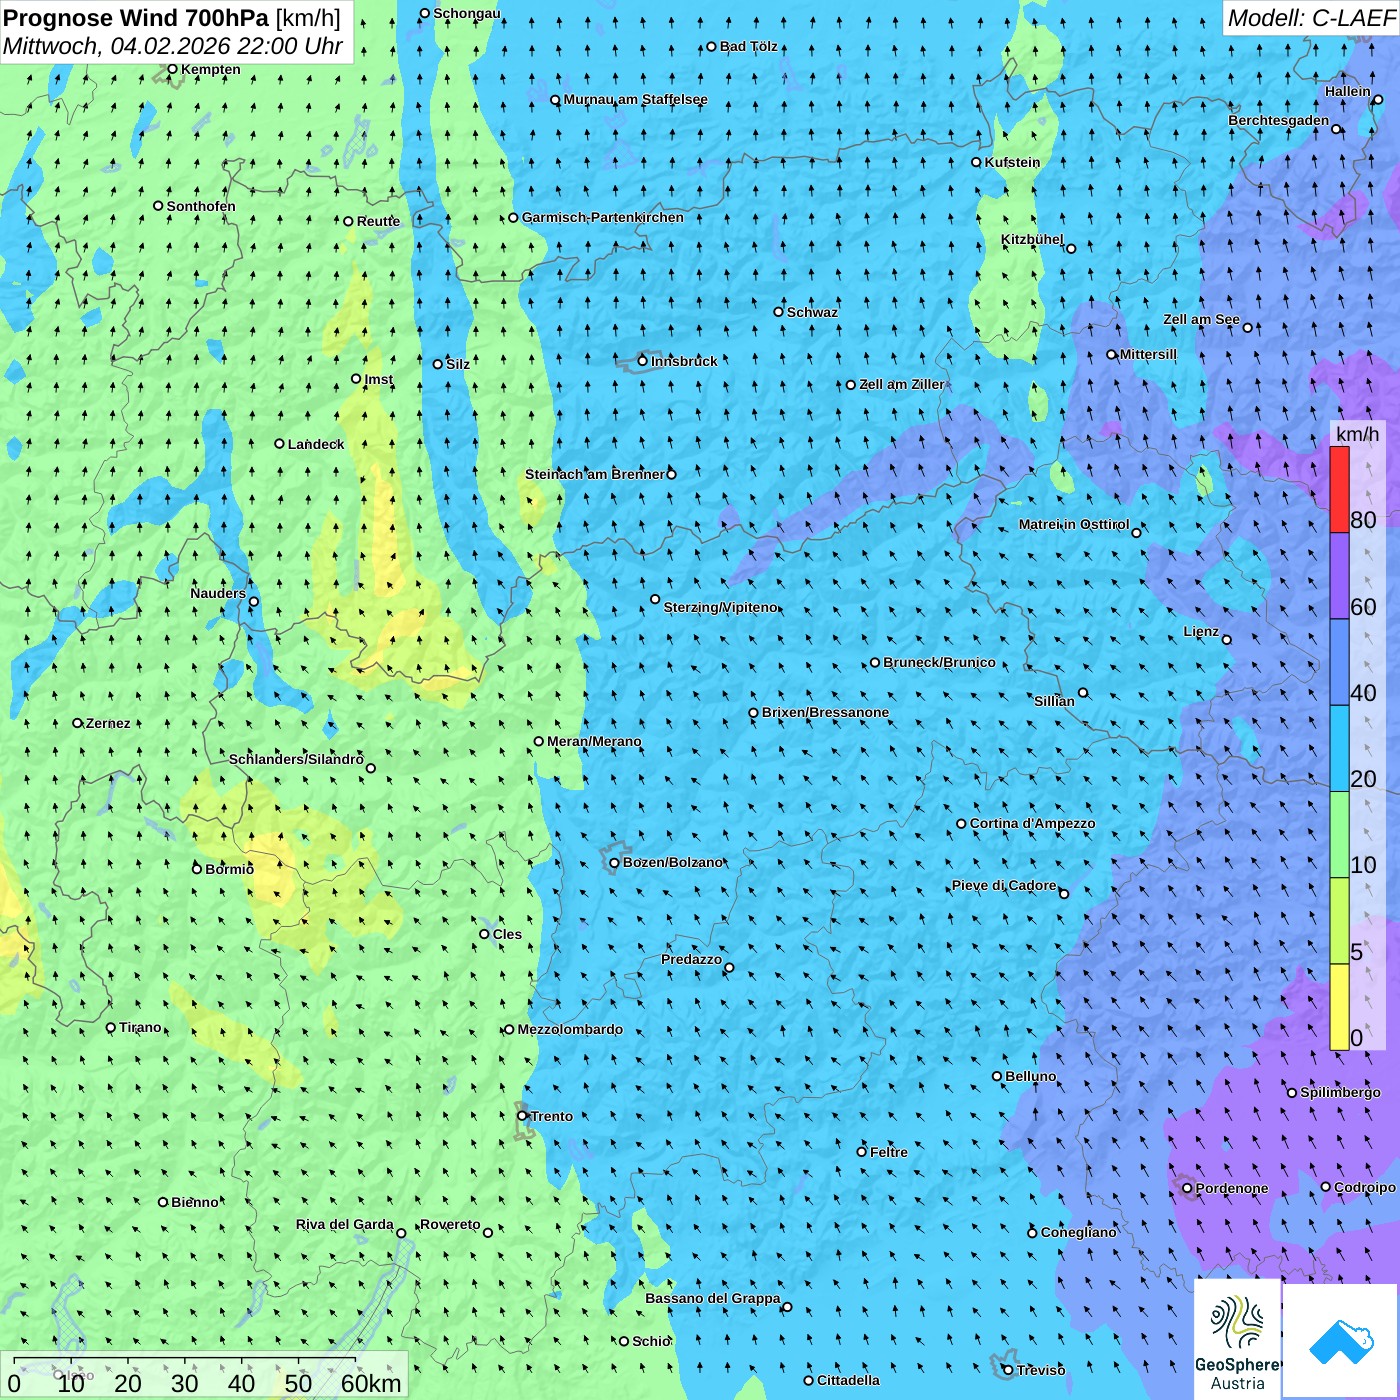Click the 'Bruneck/Brunico' label
Screen dimensions: 1400x1400
[x=939, y=662]
